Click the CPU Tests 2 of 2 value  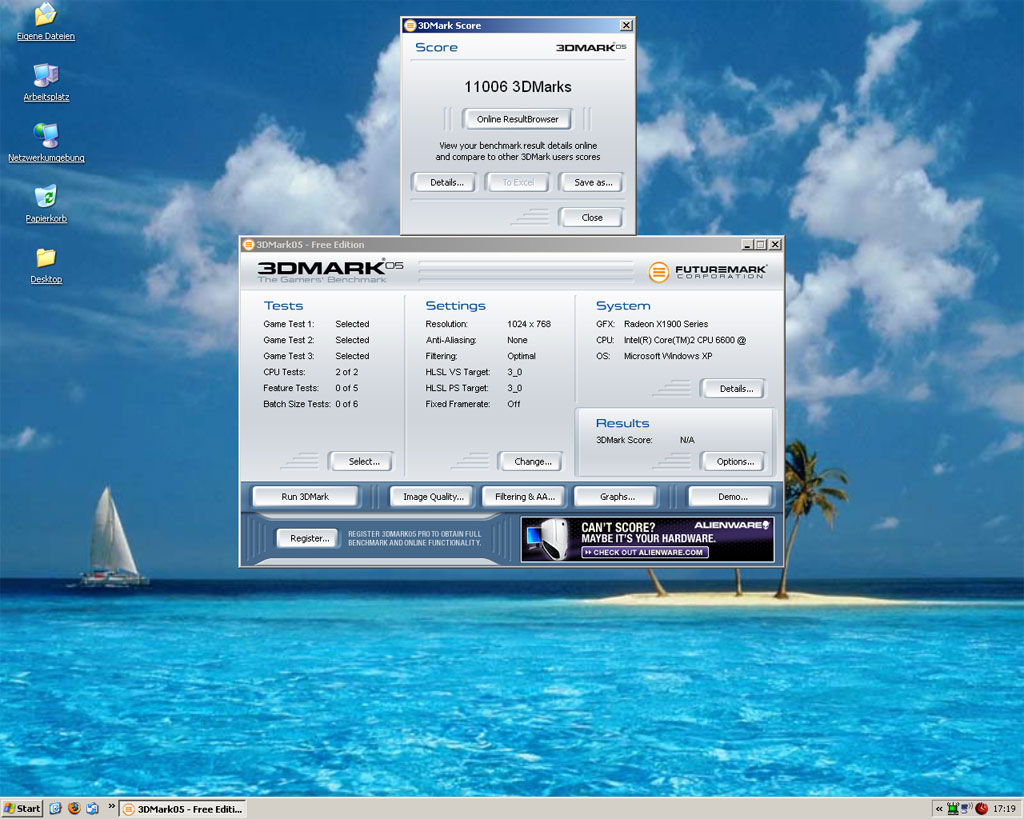pos(346,372)
